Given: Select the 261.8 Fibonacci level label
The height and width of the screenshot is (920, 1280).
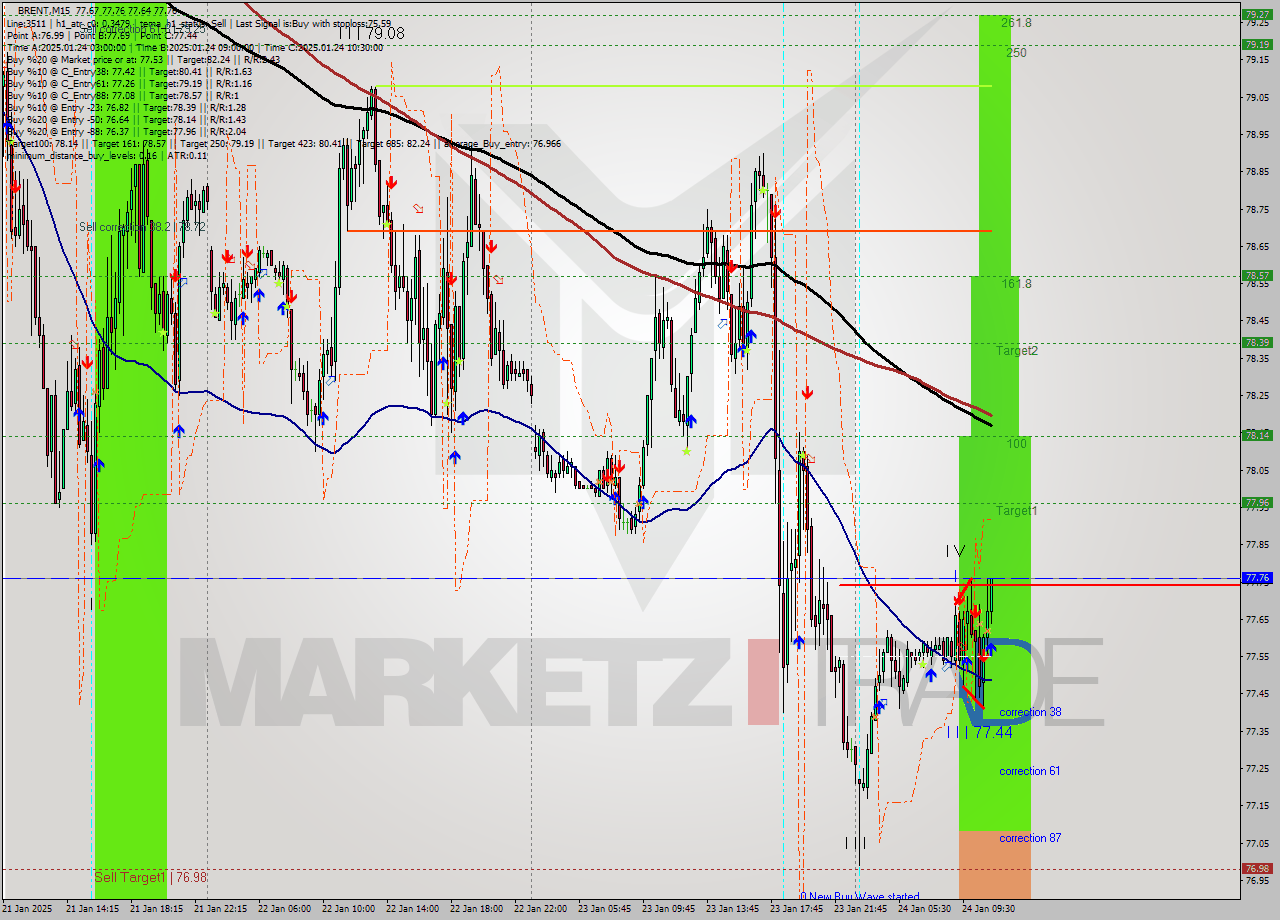Looking at the screenshot, I should [x=1016, y=23].
